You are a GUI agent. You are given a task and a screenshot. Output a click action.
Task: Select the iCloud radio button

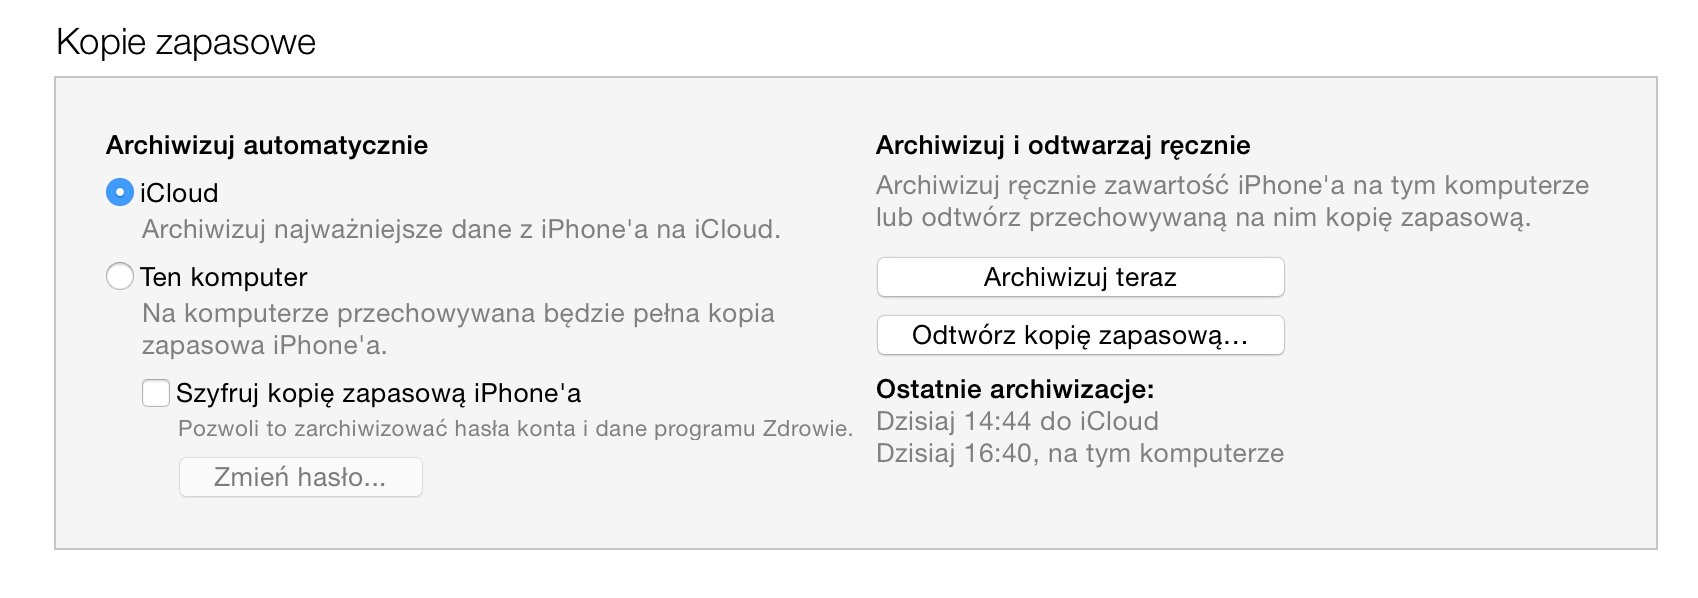[x=120, y=192]
